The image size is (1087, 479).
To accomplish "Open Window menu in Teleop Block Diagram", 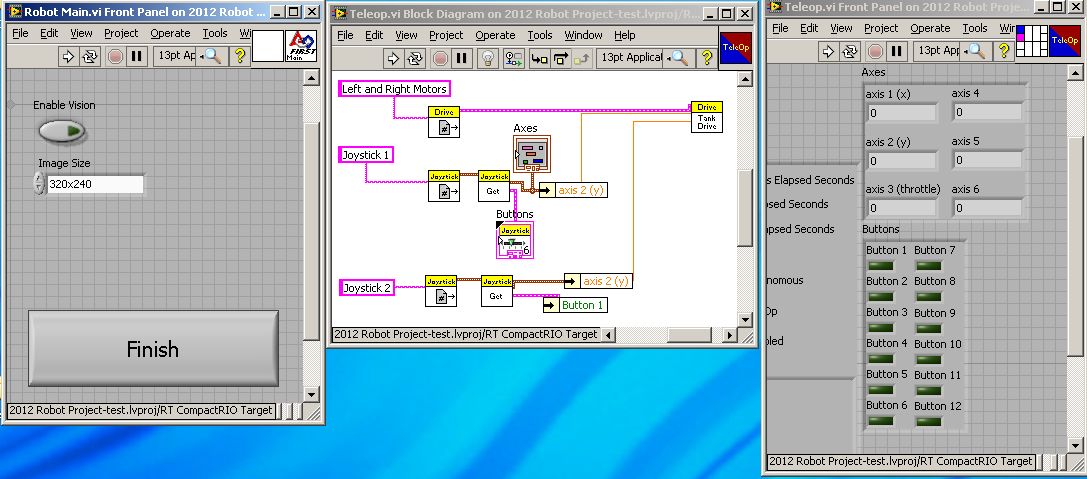I will [583, 35].
